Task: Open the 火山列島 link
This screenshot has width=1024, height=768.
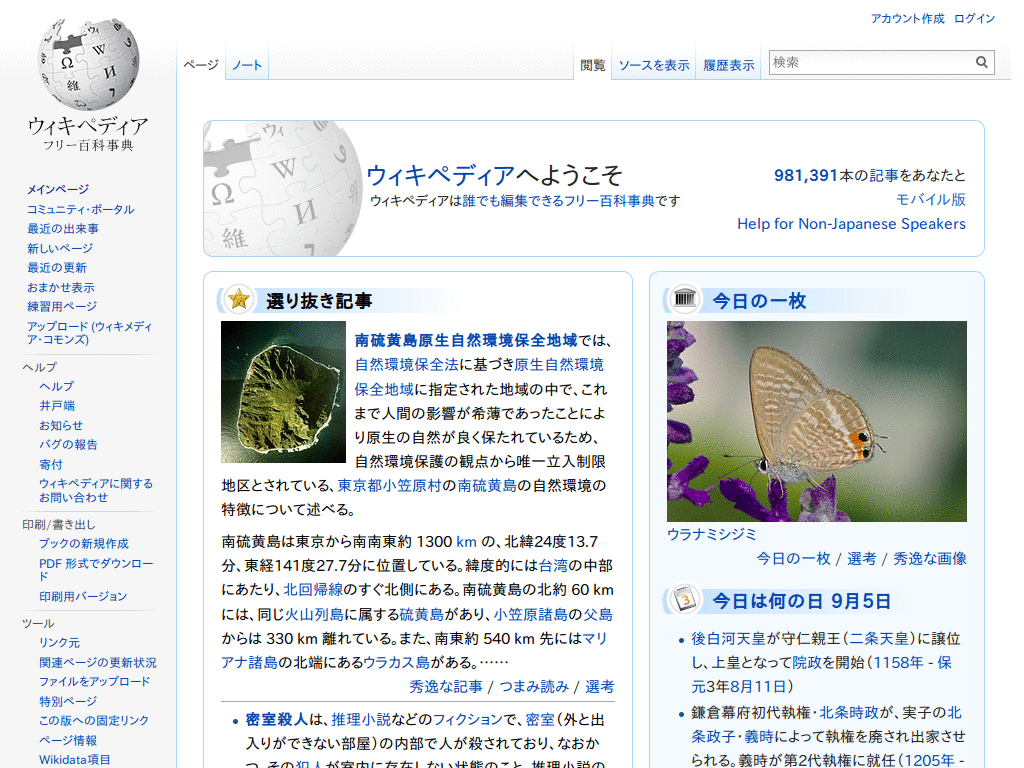Action: coord(314,614)
